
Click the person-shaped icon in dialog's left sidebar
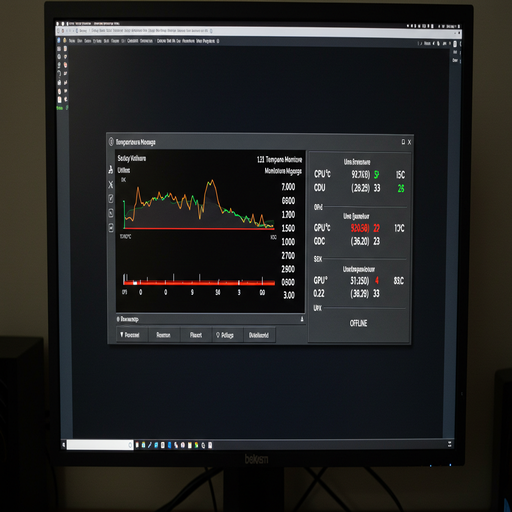111,169
